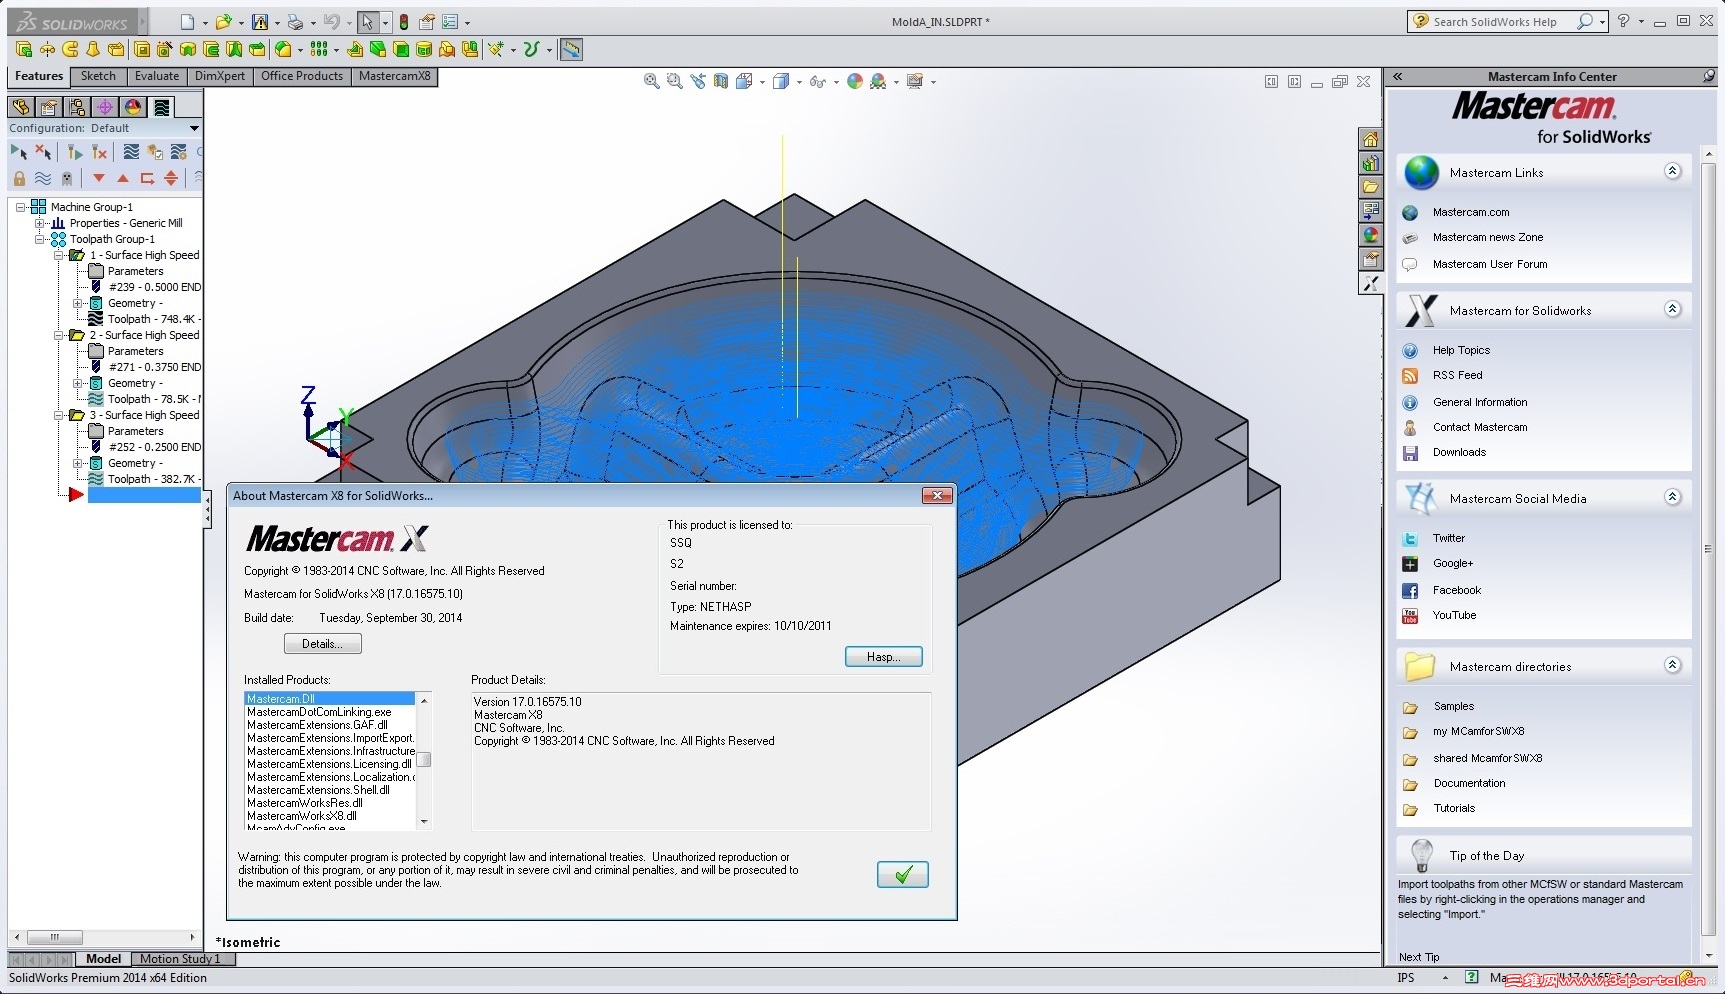Open the ConfigurationManager tab icon
Screen dimensions: 1725x994
pos(76,107)
